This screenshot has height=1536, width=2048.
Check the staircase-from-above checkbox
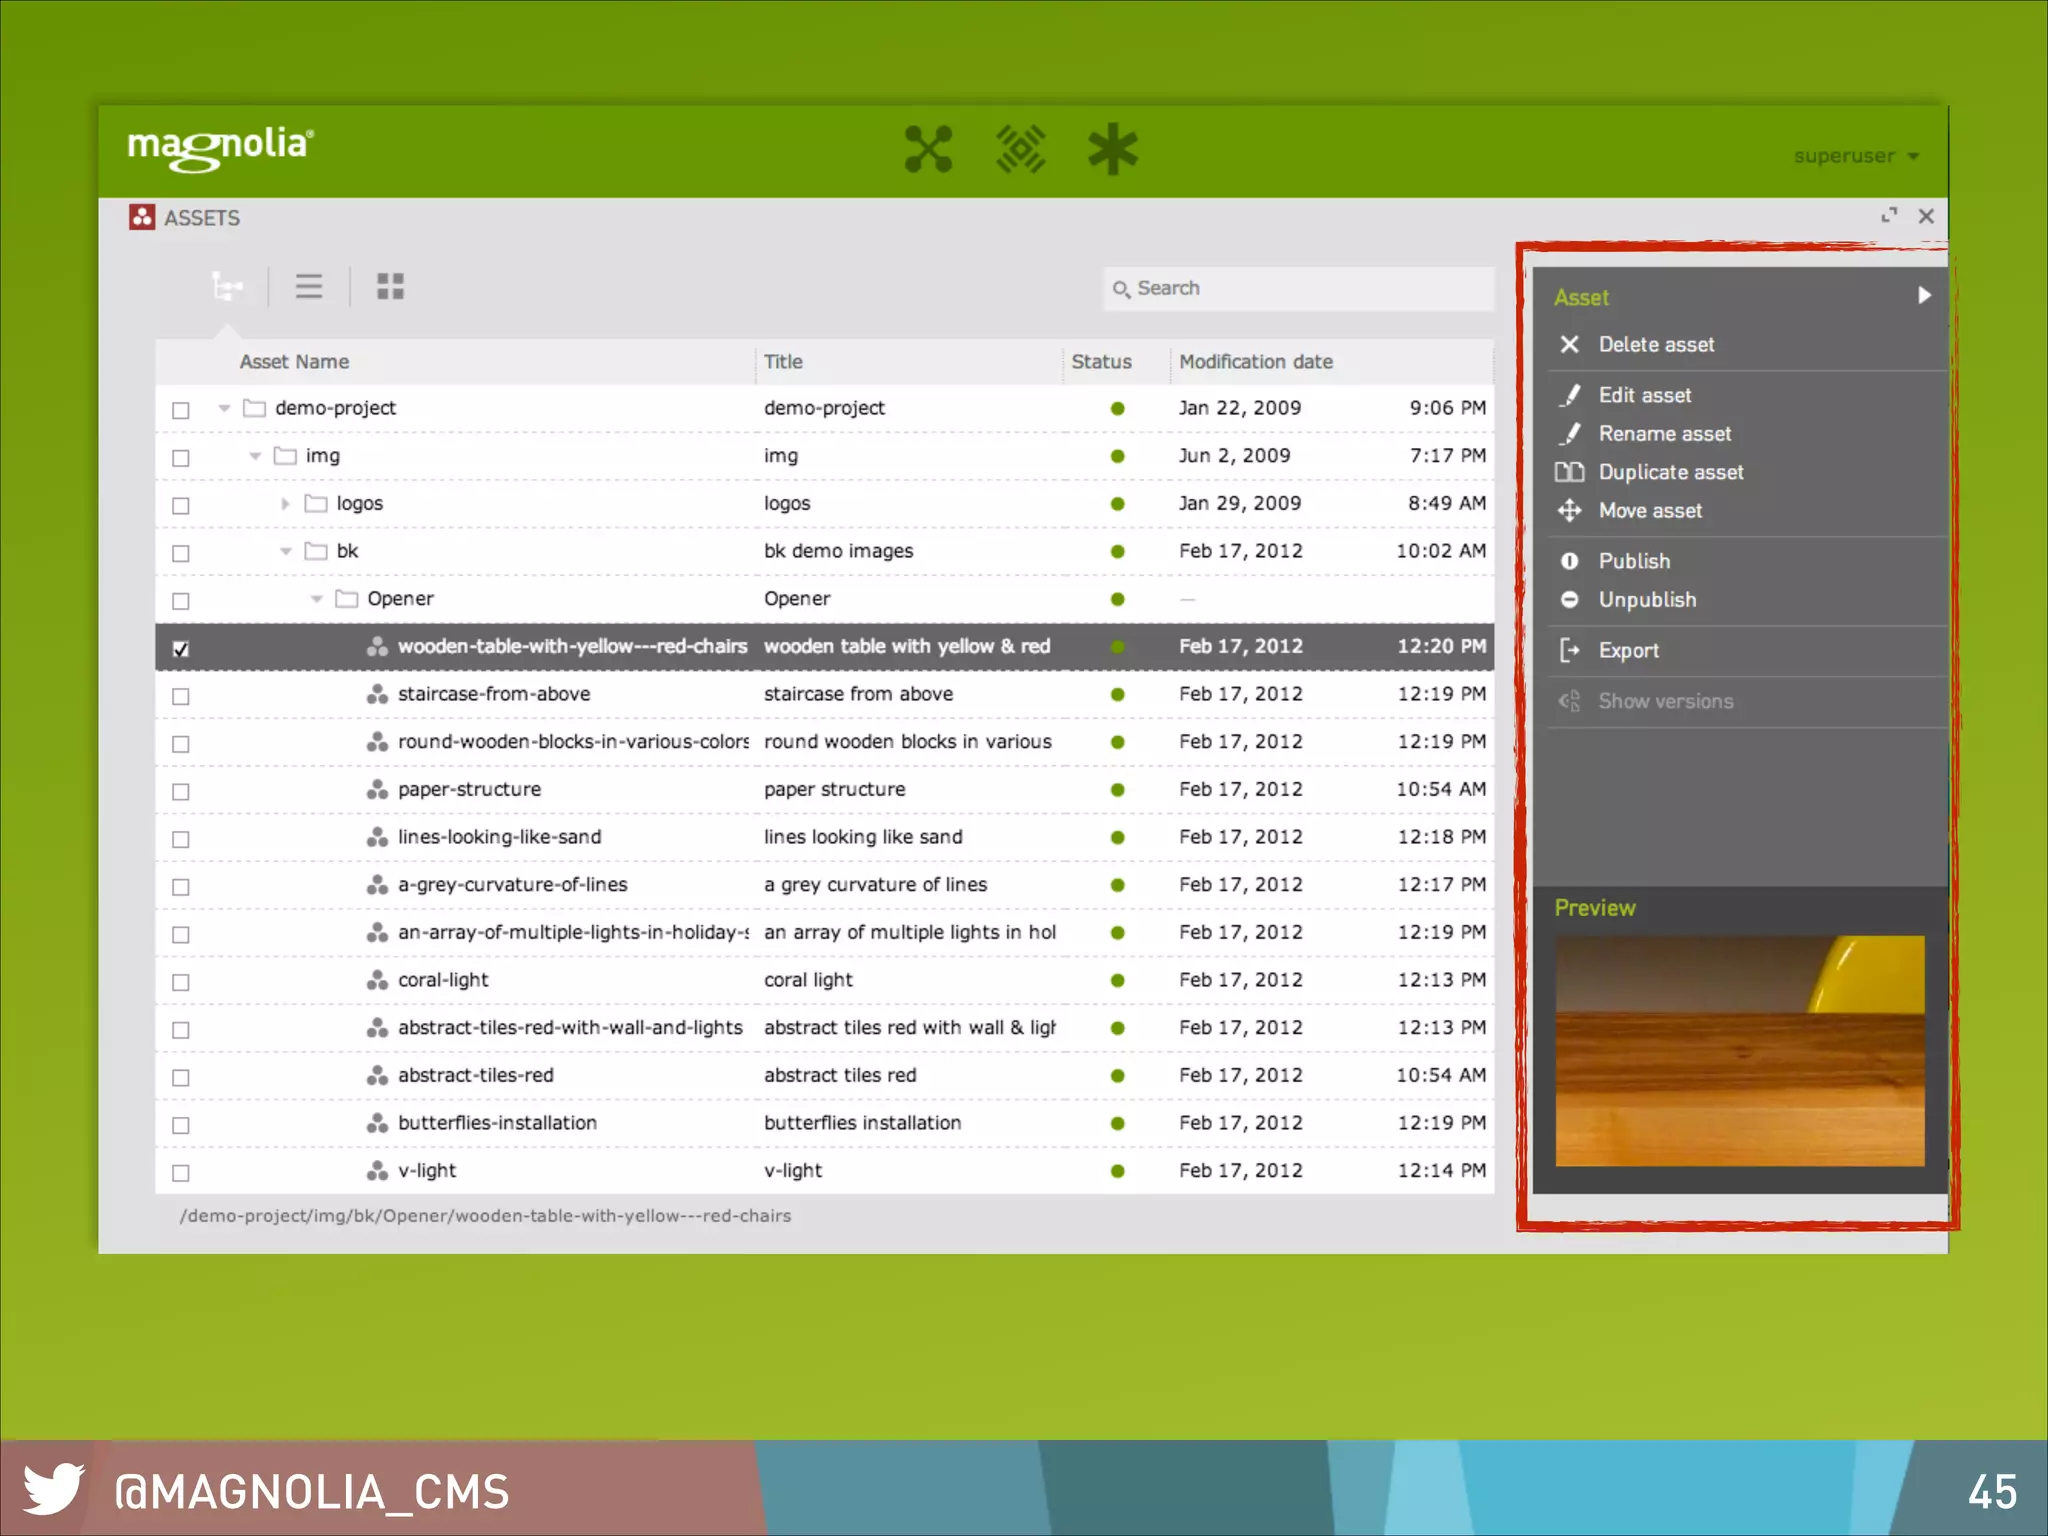pos(181,696)
